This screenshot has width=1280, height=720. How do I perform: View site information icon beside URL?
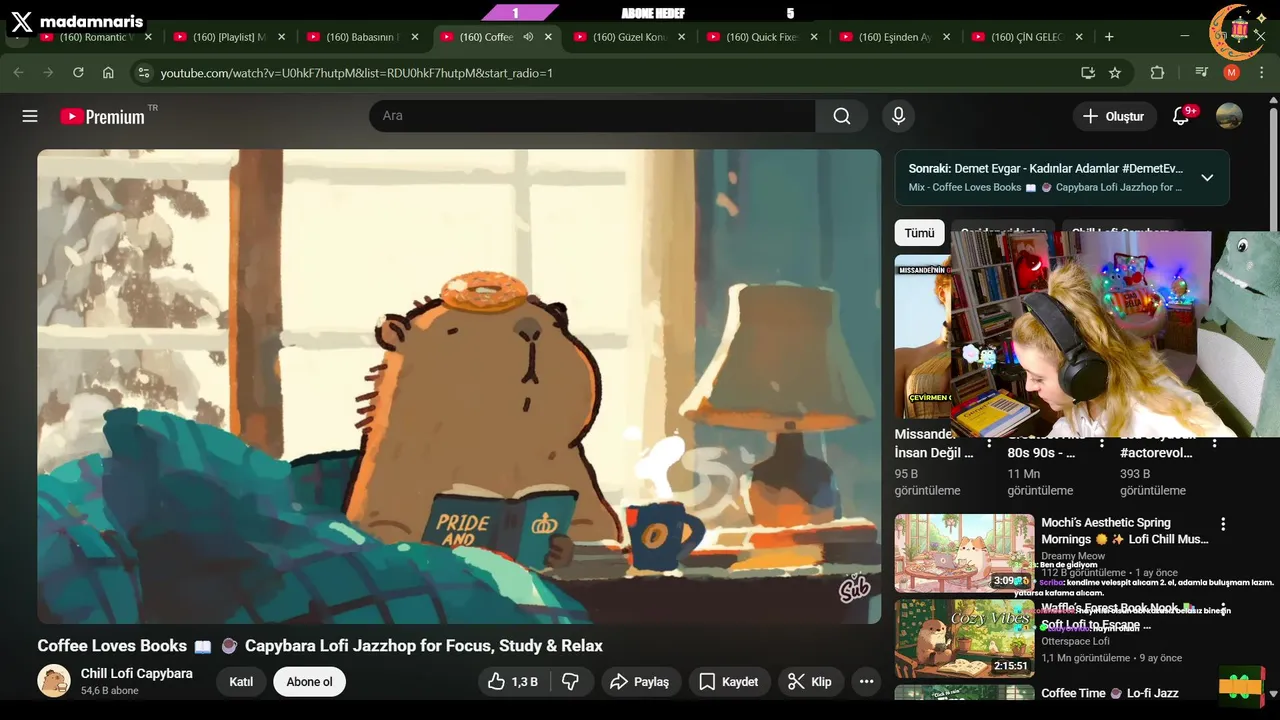[144, 73]
